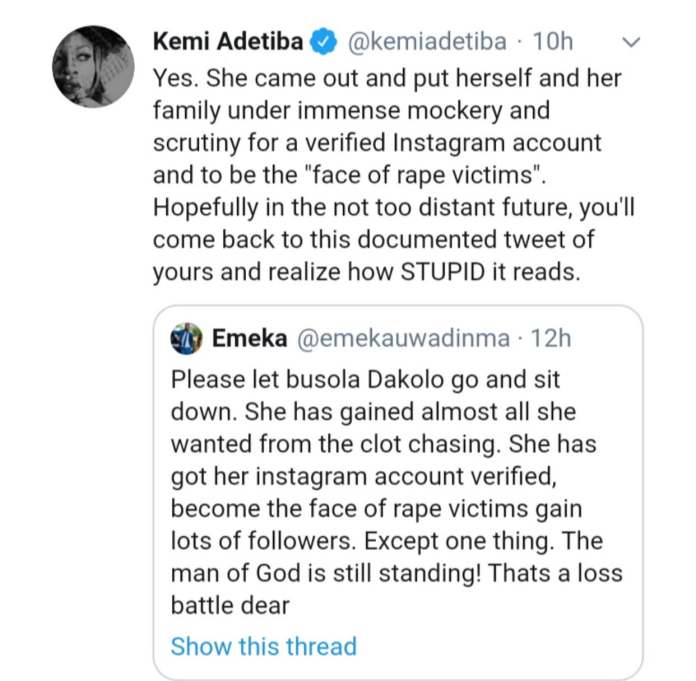Screen dimensions: 696x681
Task: Click the Show this thread link
Action: click(263, 646)
